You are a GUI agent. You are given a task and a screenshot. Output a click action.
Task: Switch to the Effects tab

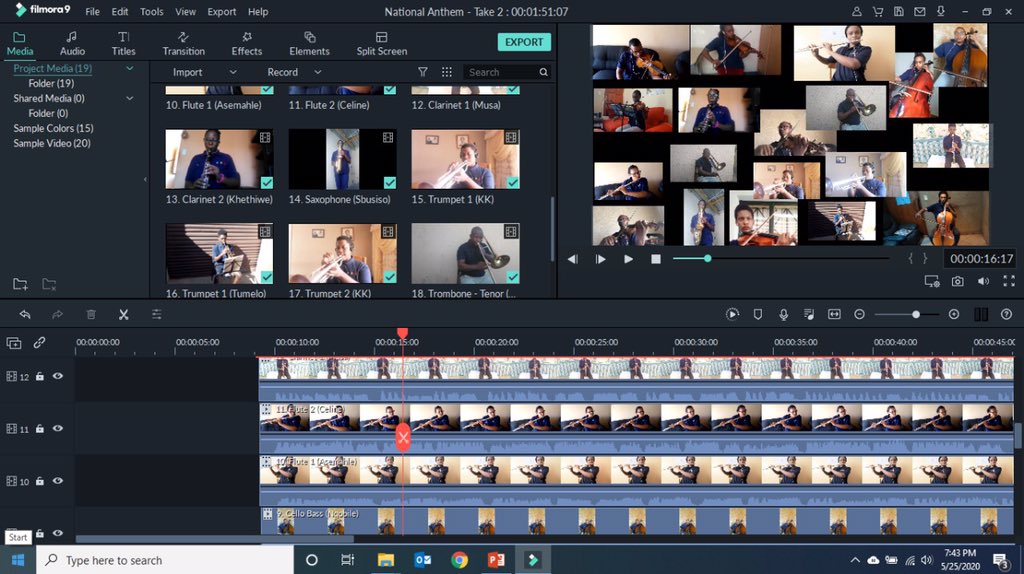click(x=246, y=43)
